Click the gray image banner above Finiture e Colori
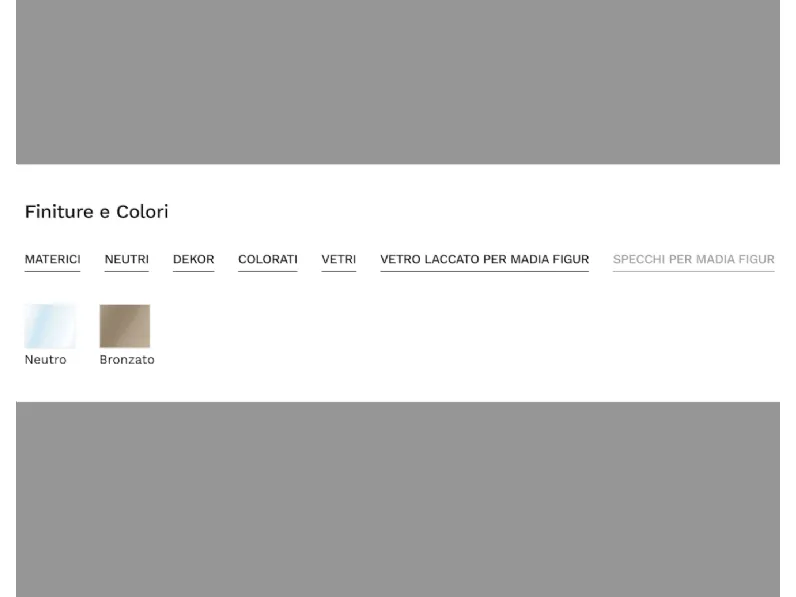 pyautogui.click(x=398, y=82)
